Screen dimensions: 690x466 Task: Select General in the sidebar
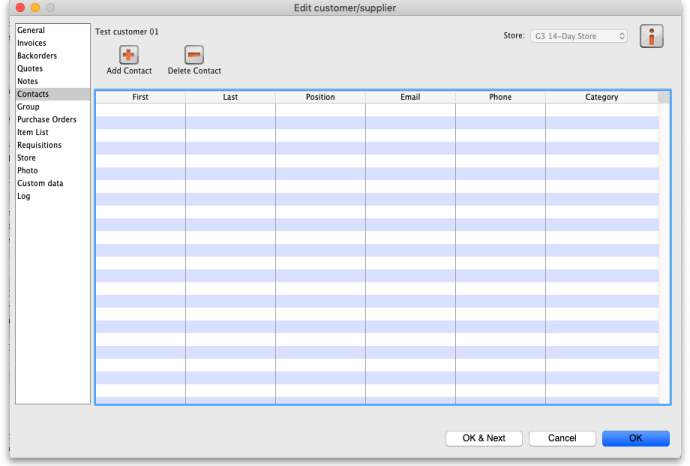point(31,31)
